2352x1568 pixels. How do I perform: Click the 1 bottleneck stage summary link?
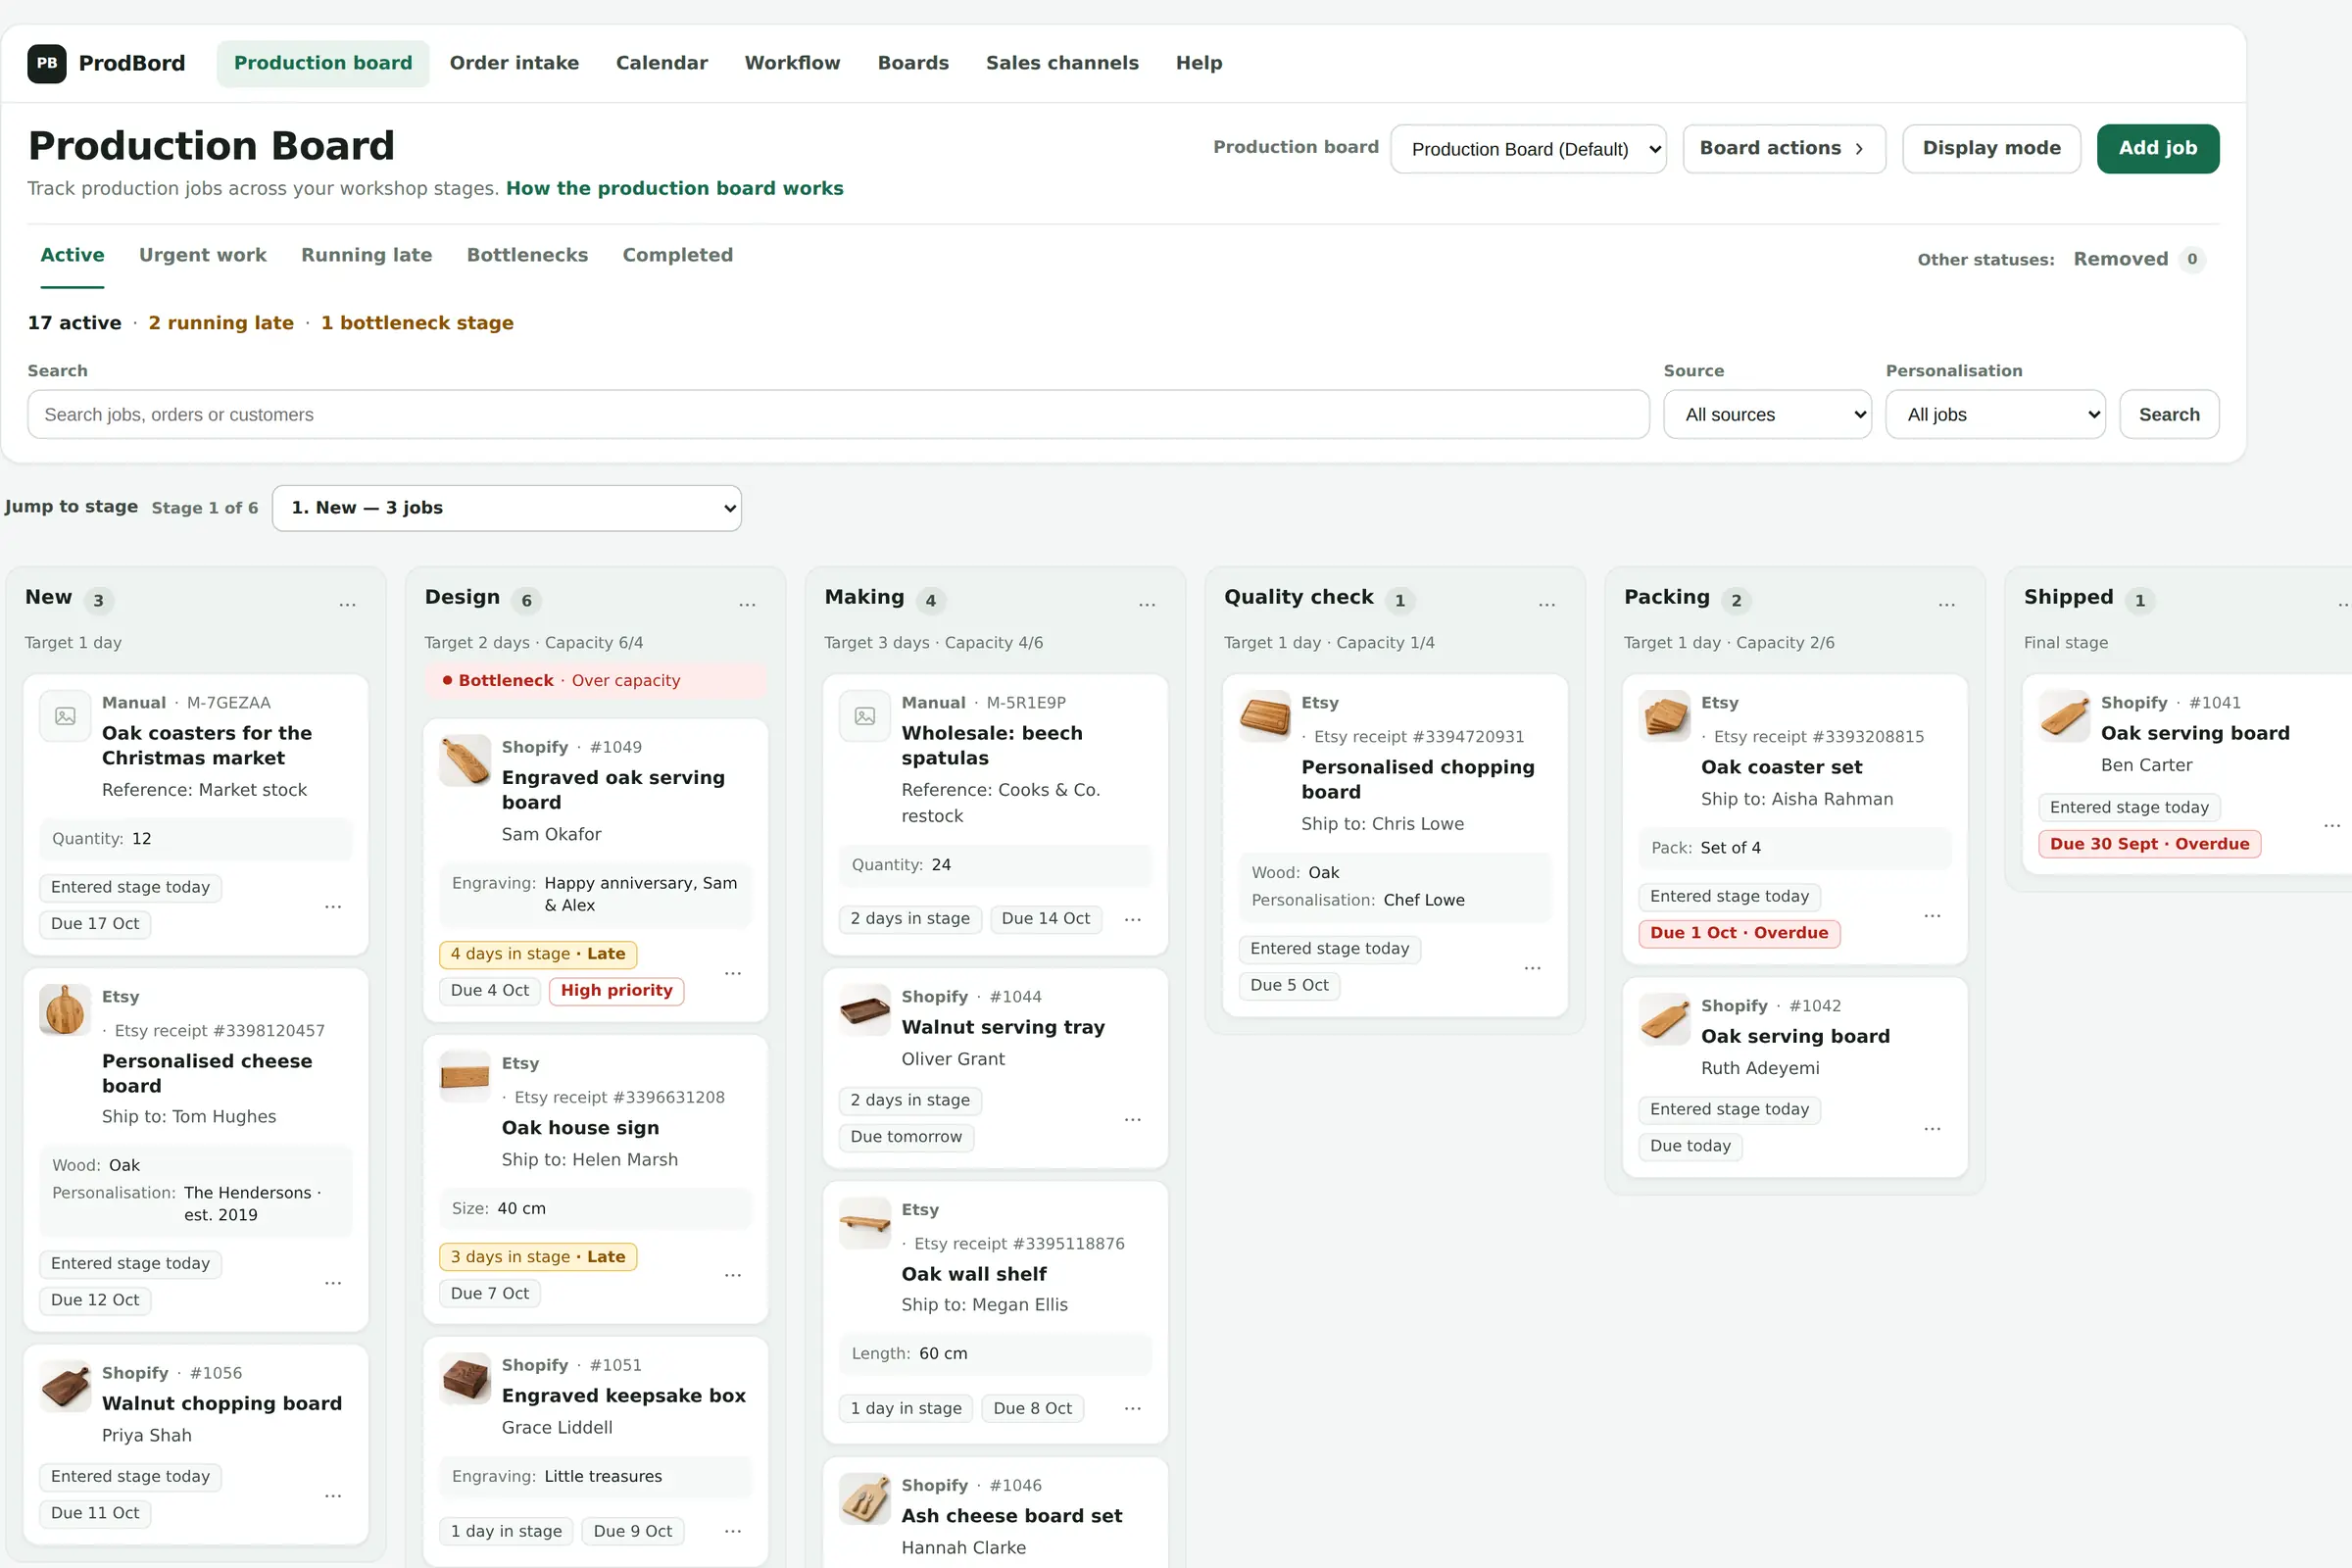click(417, 323)
